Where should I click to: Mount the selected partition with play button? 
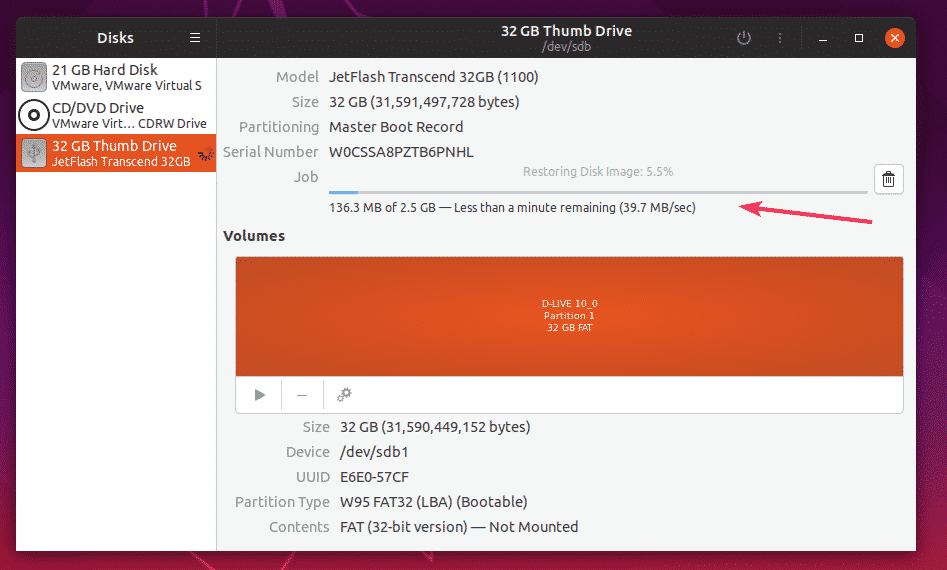click(x=260, y=395)
